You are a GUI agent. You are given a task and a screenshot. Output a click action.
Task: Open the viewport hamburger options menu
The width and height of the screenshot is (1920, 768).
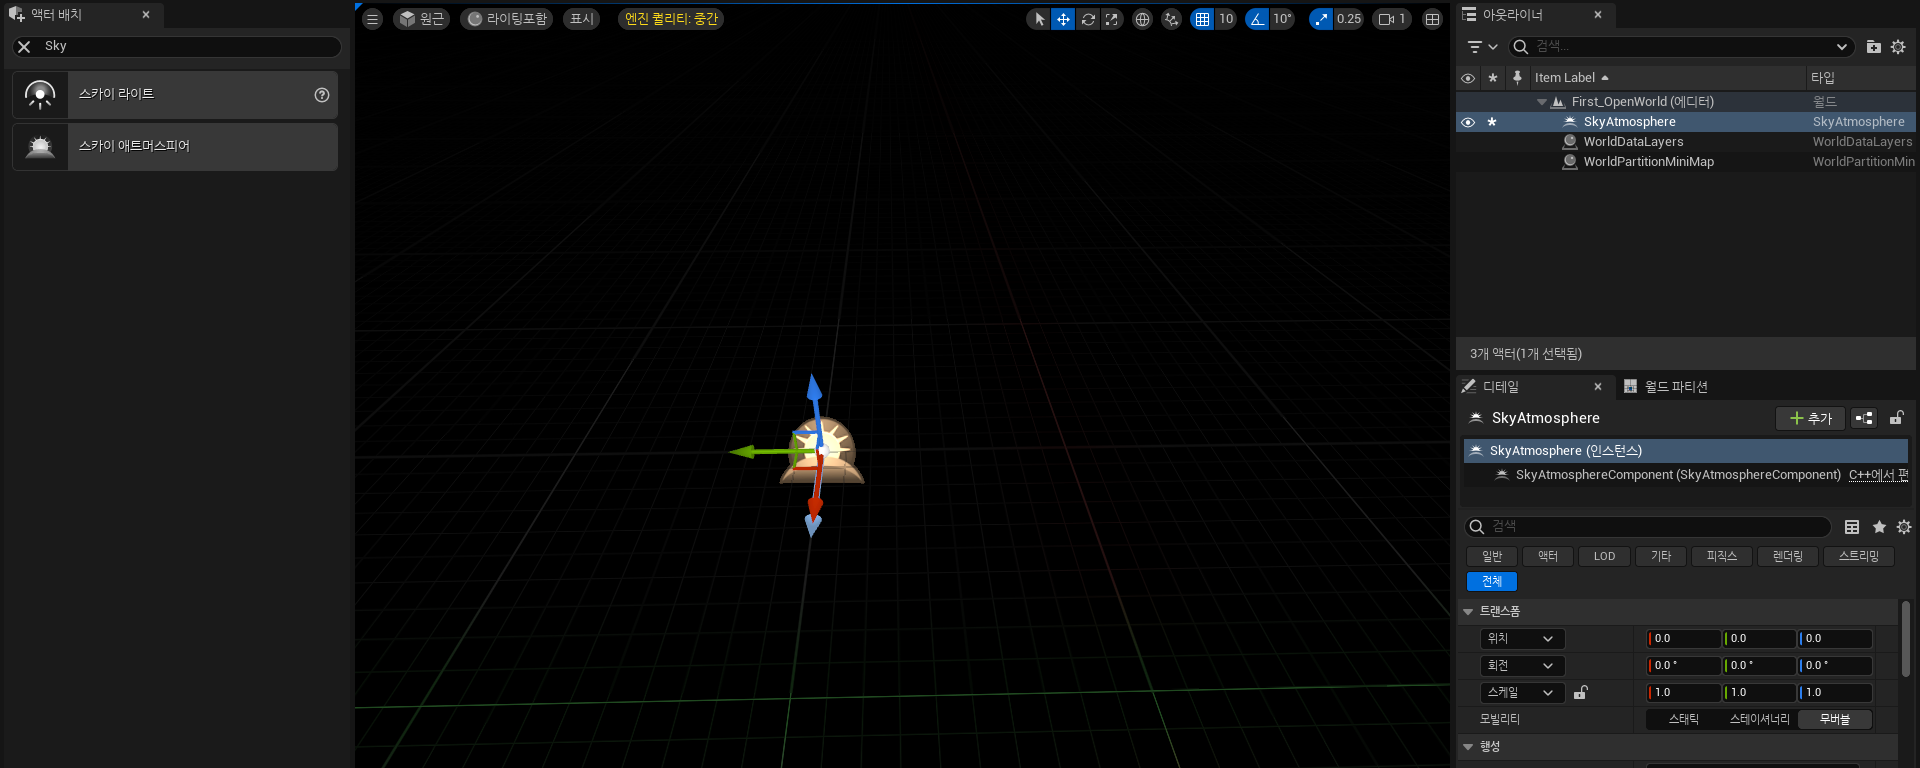(x=372, y=19)
